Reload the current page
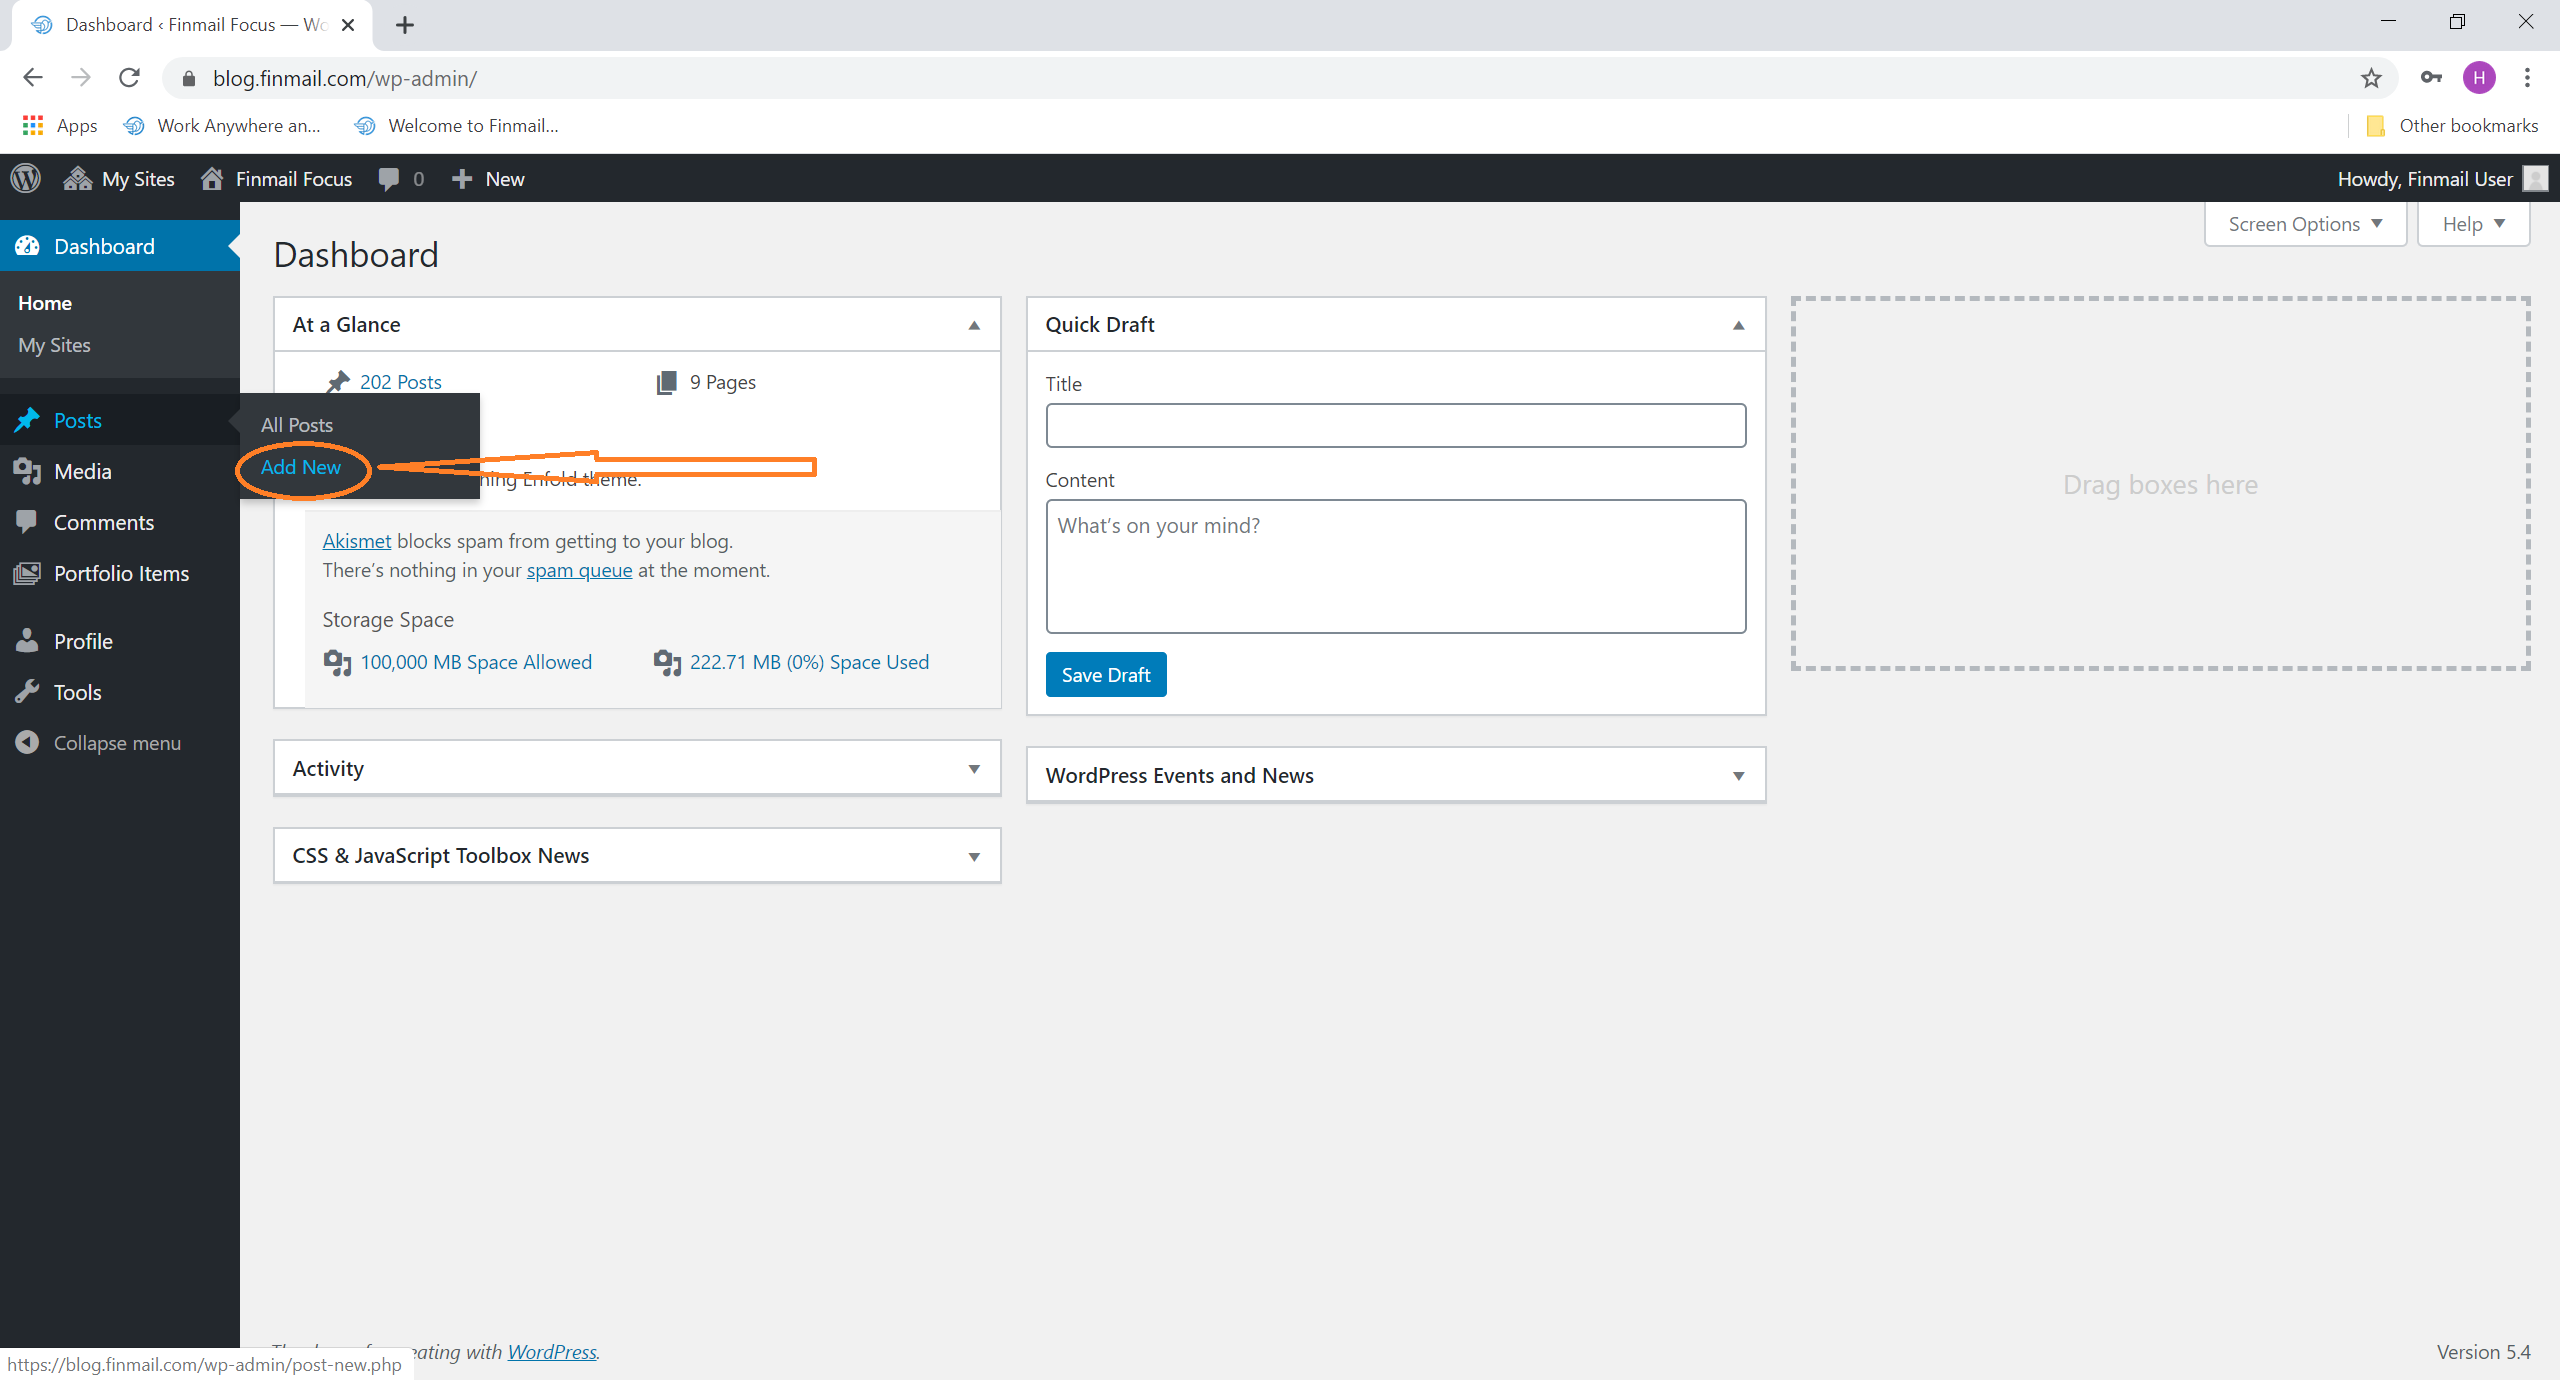 (x=129, y=77)
